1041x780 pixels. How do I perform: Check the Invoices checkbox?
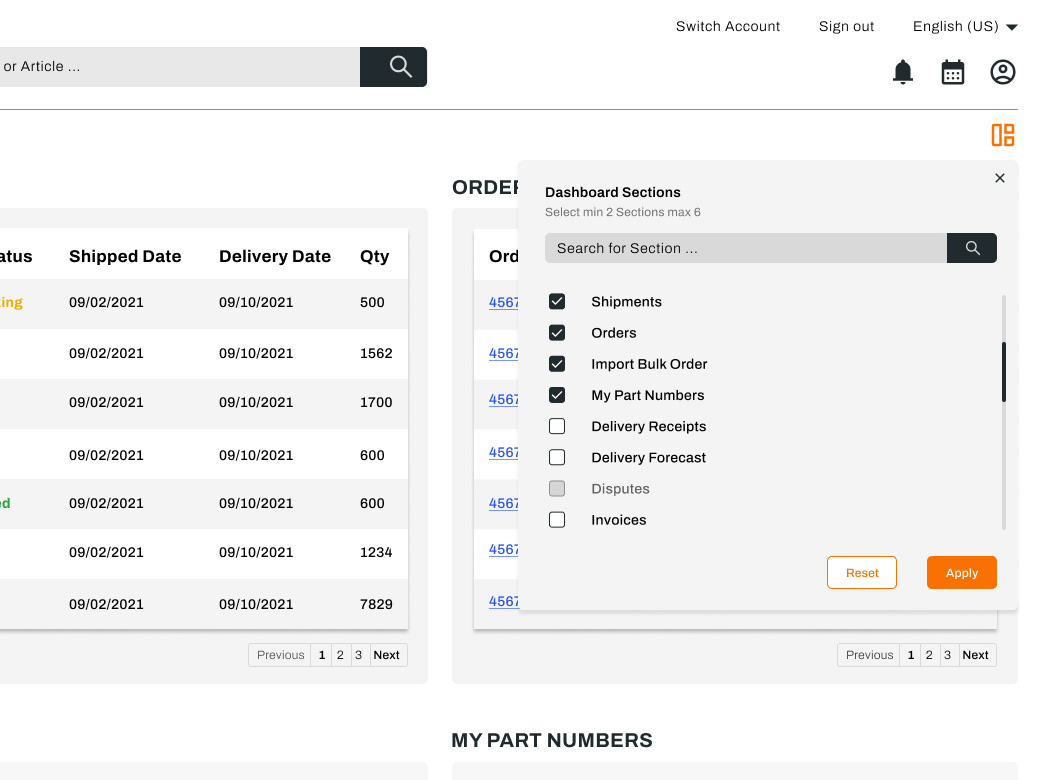click(557, 520)
